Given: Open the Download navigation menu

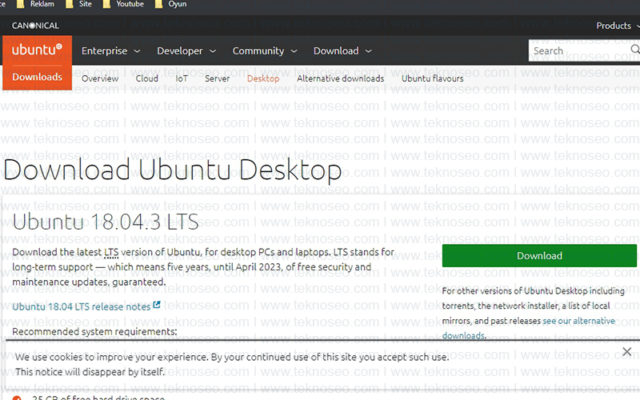Looking at the screenshot, I should point(342,51).
